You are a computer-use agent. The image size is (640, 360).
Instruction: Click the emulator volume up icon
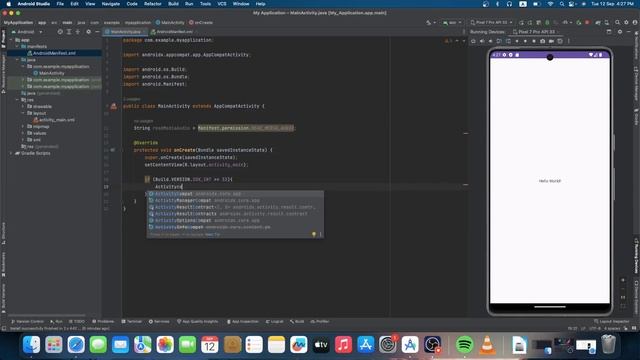point(482,41)
